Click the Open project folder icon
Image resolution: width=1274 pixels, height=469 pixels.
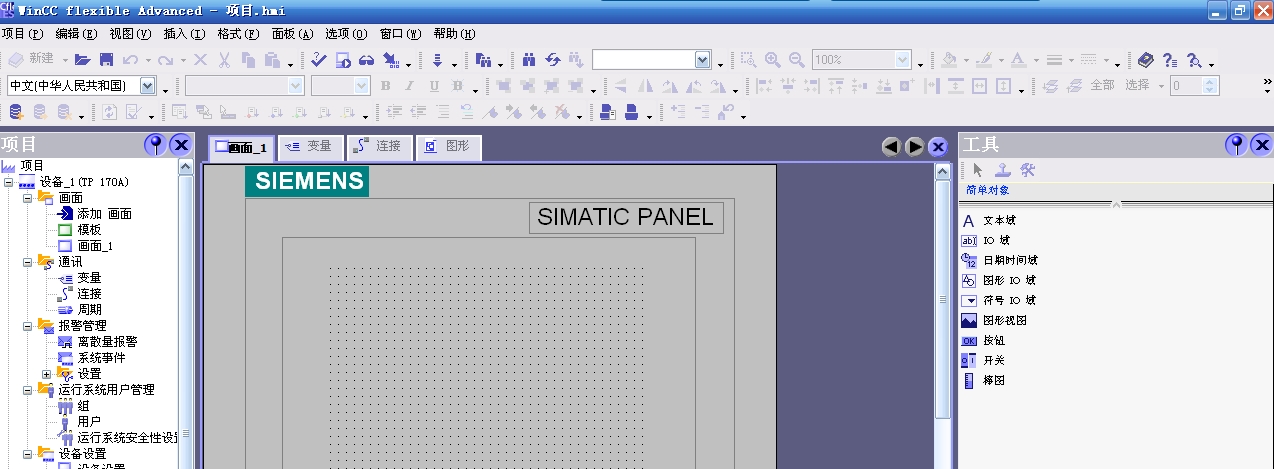click(x=83, y=60)
